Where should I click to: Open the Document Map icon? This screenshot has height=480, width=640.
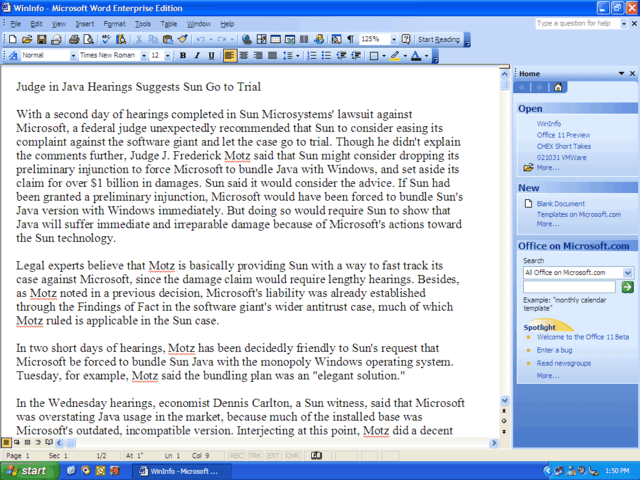[x=336, y=39]
